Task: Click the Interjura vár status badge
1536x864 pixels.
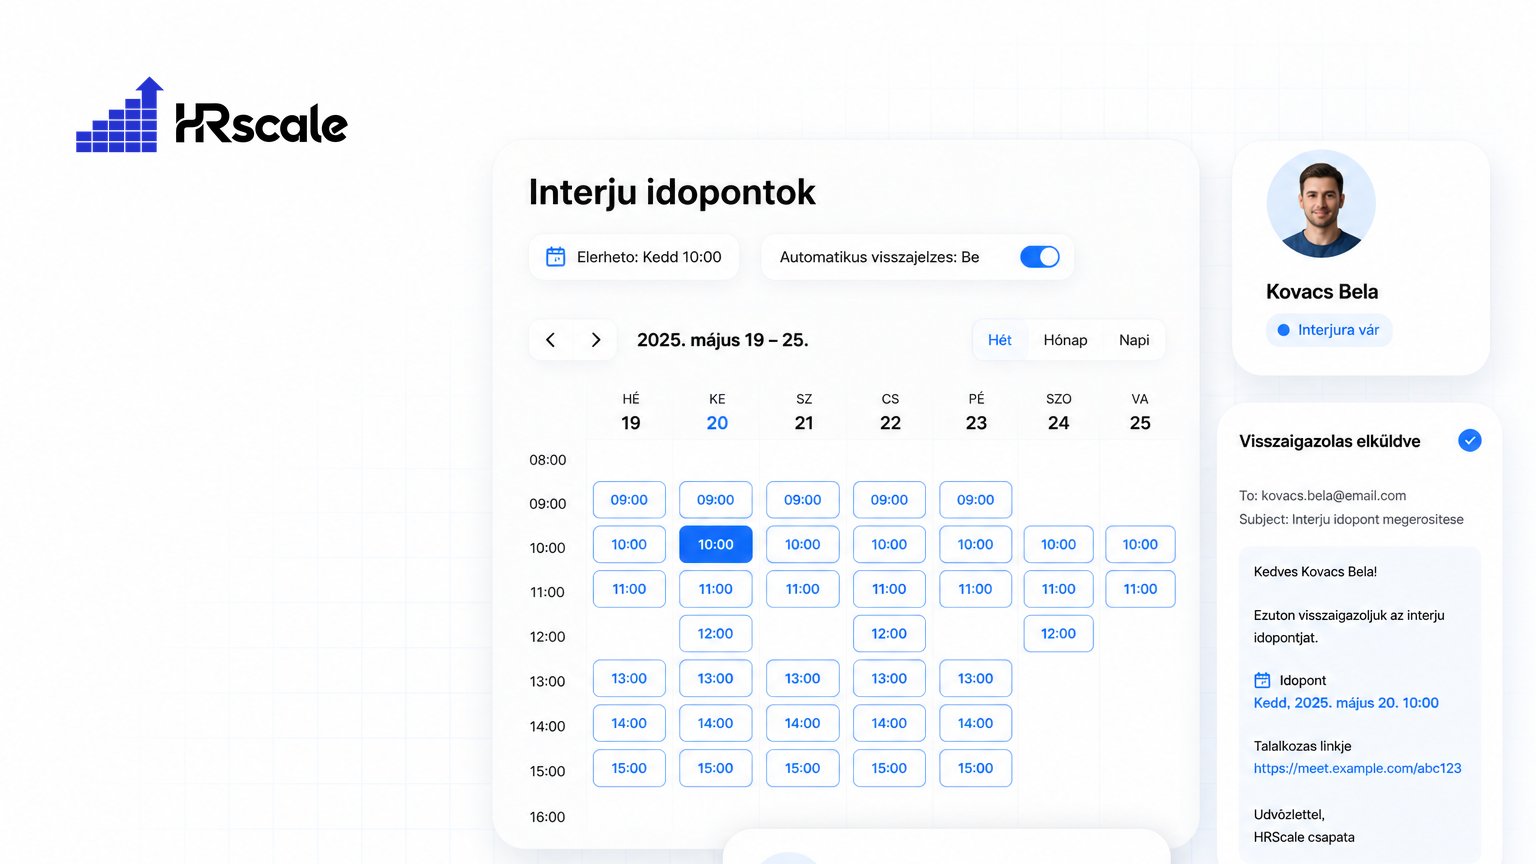Action: [x=1329, y=330]
